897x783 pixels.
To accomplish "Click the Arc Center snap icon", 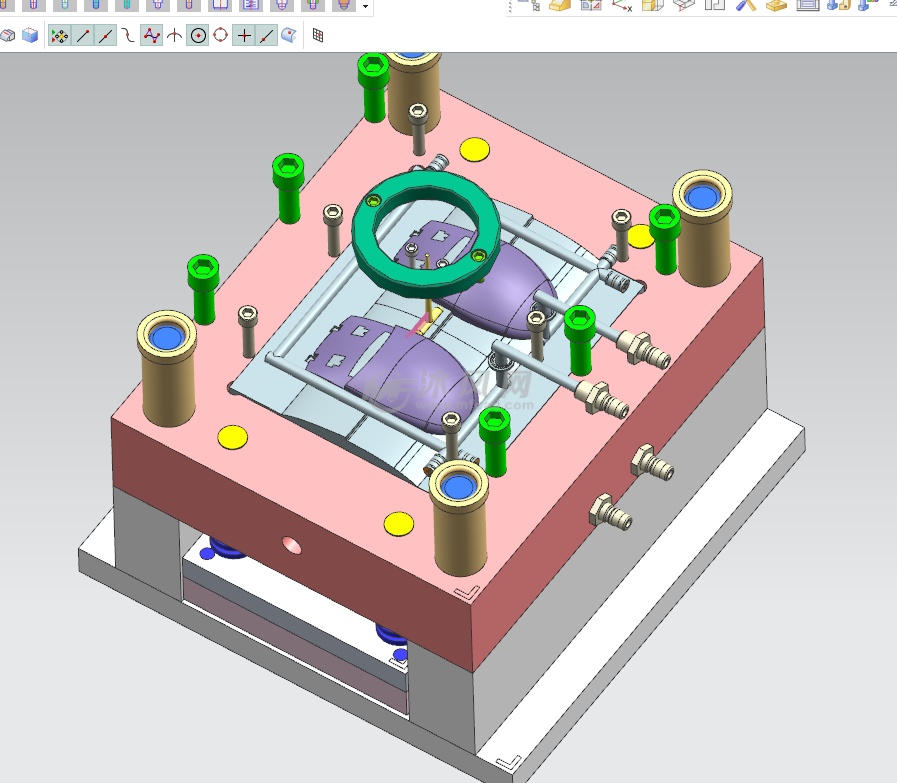I will pos(198,36).
